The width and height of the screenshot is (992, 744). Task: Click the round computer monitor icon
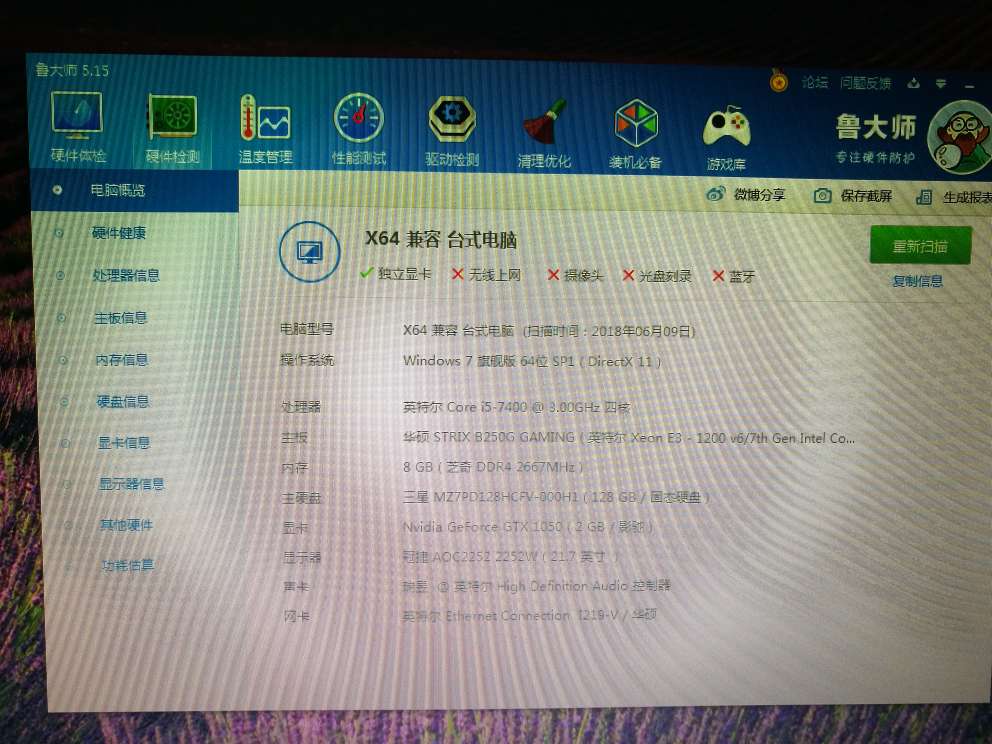click(x=309, y=251)
